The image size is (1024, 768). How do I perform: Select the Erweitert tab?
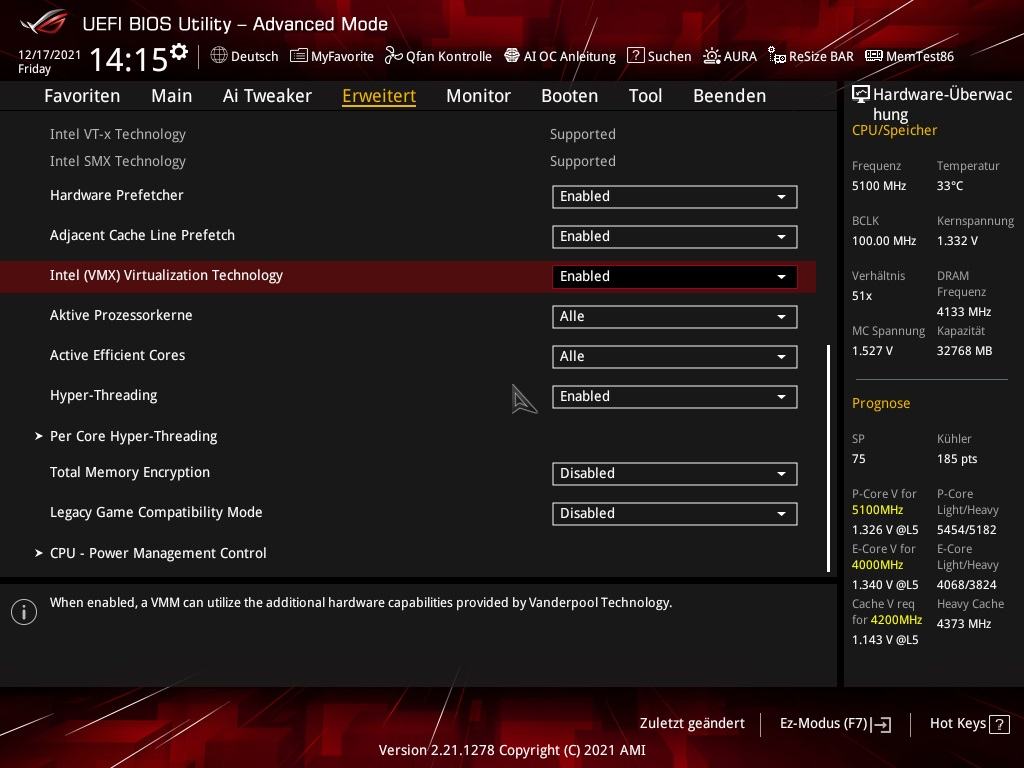[x=379, y=96]
